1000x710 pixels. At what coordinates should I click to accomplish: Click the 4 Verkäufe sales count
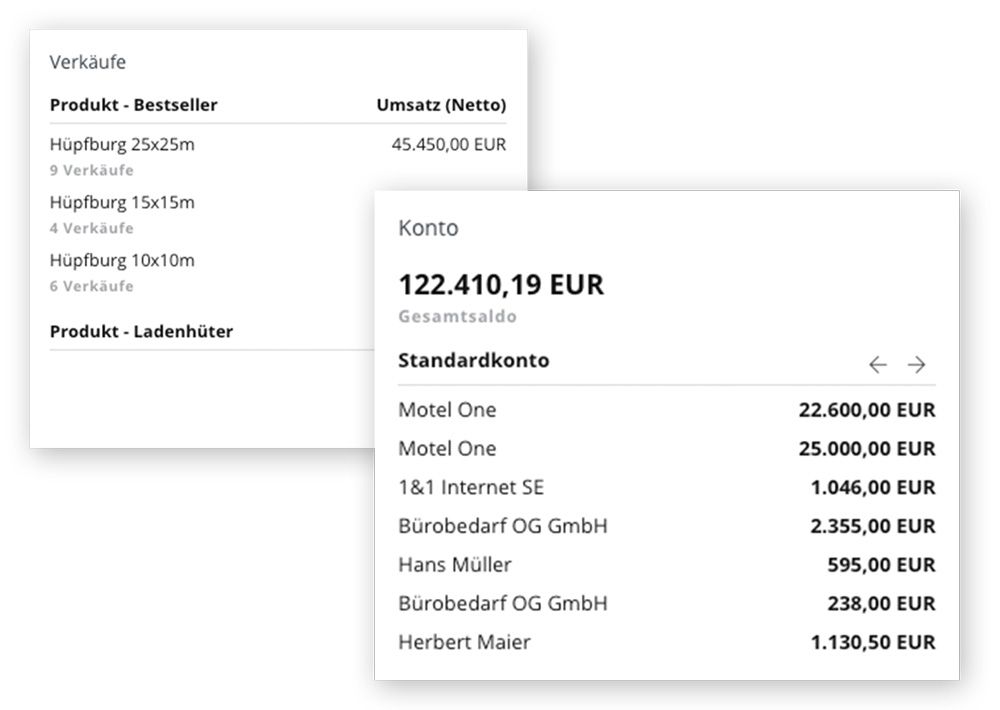pyautogui.click(x=92, y=228)
